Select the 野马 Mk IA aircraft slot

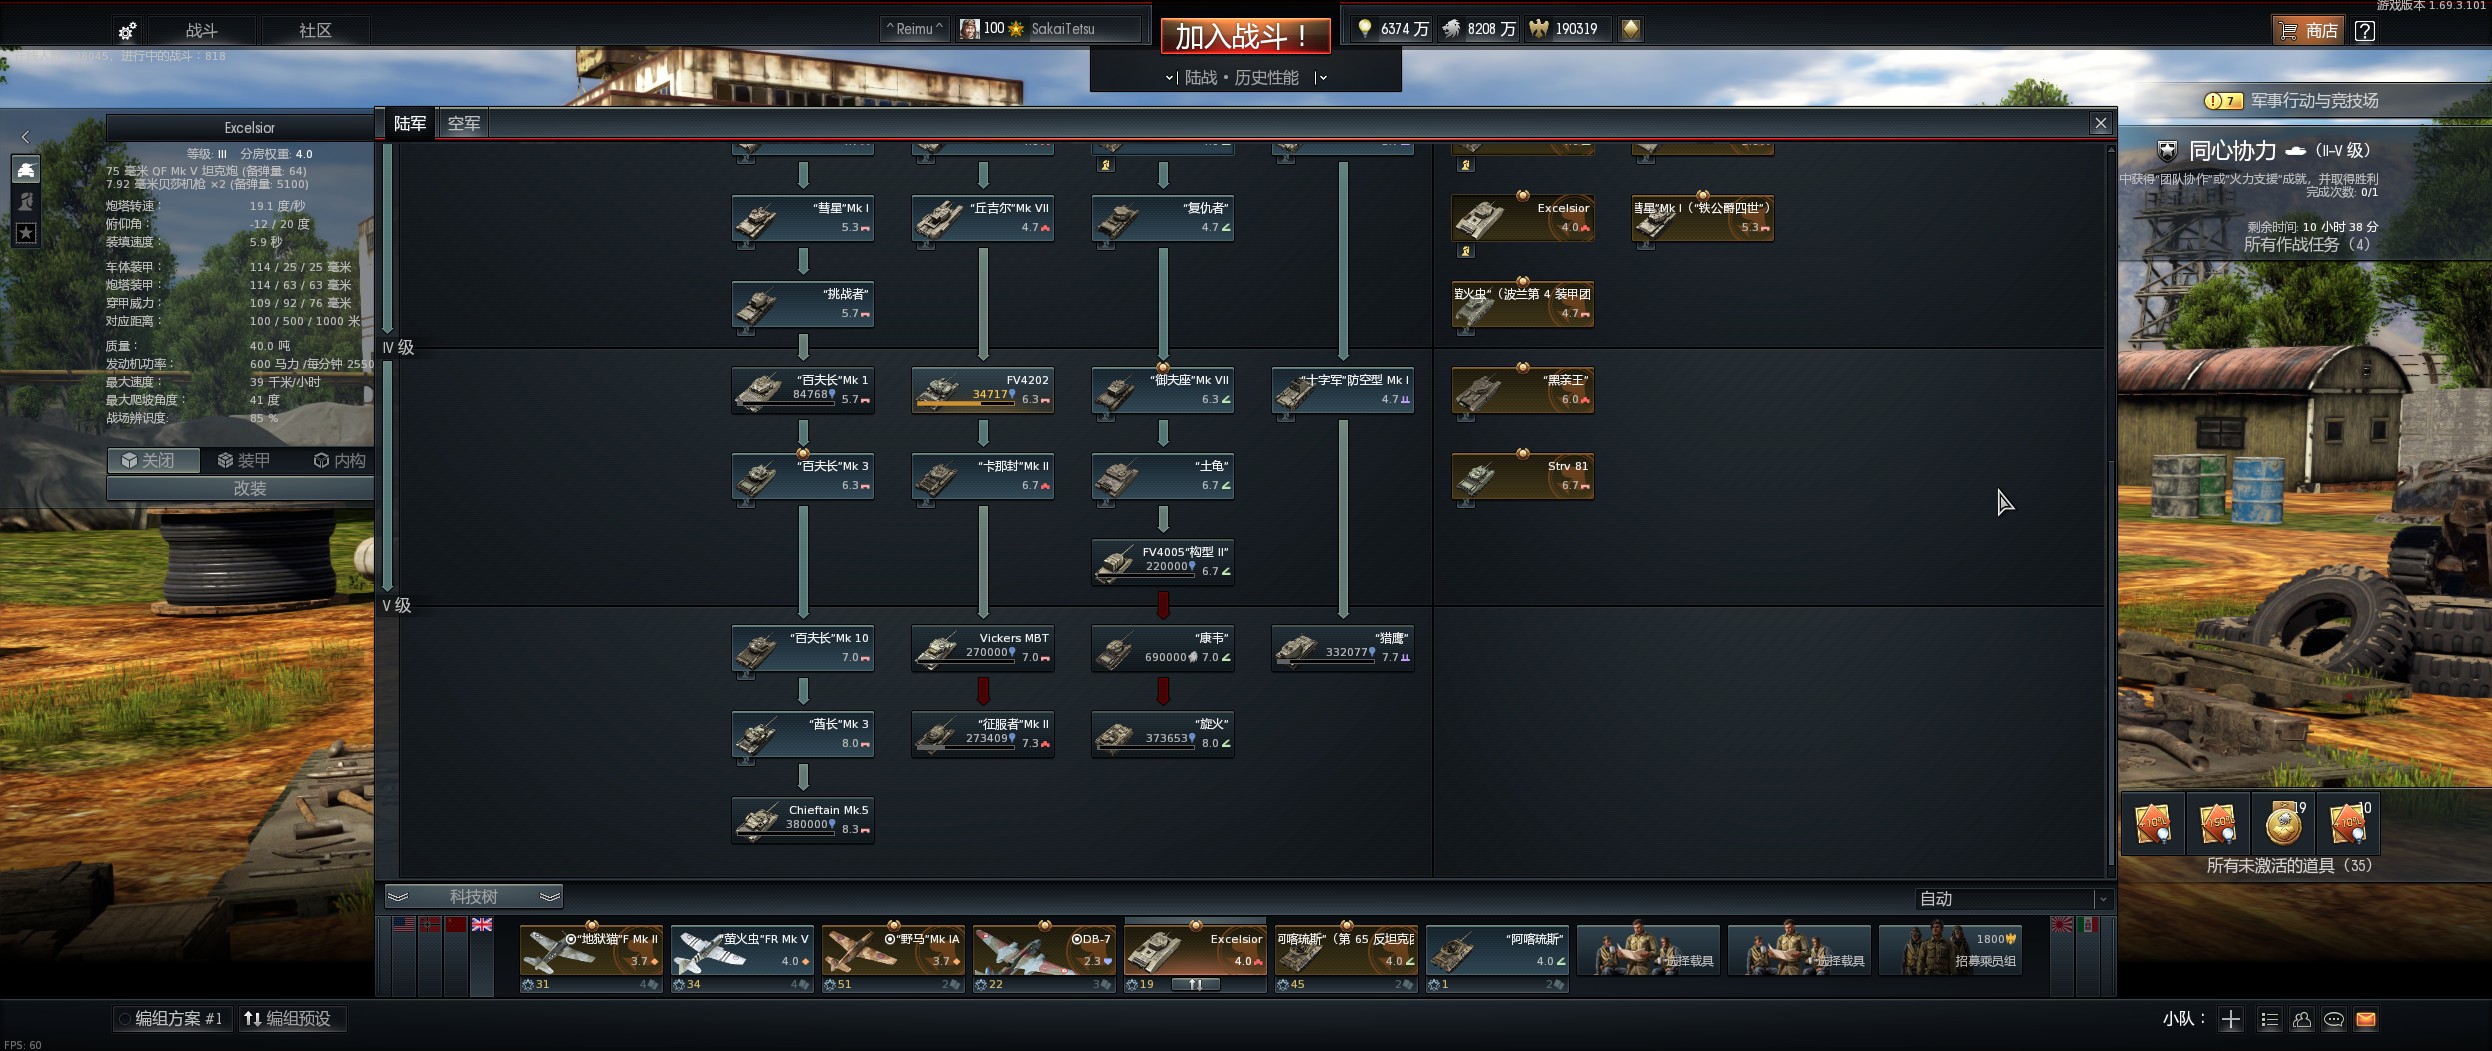tap(893, 950)
